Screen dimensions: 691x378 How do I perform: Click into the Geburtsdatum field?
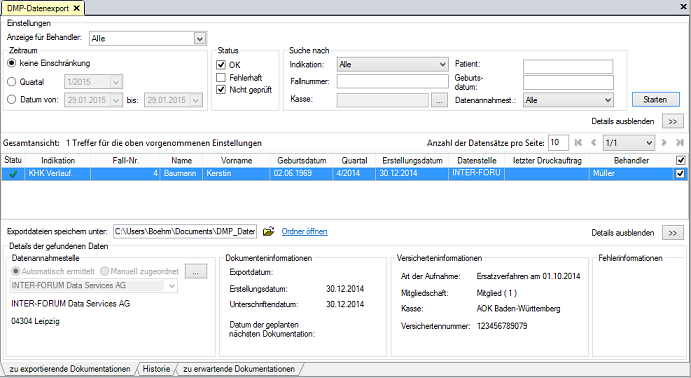coord(568,82)
